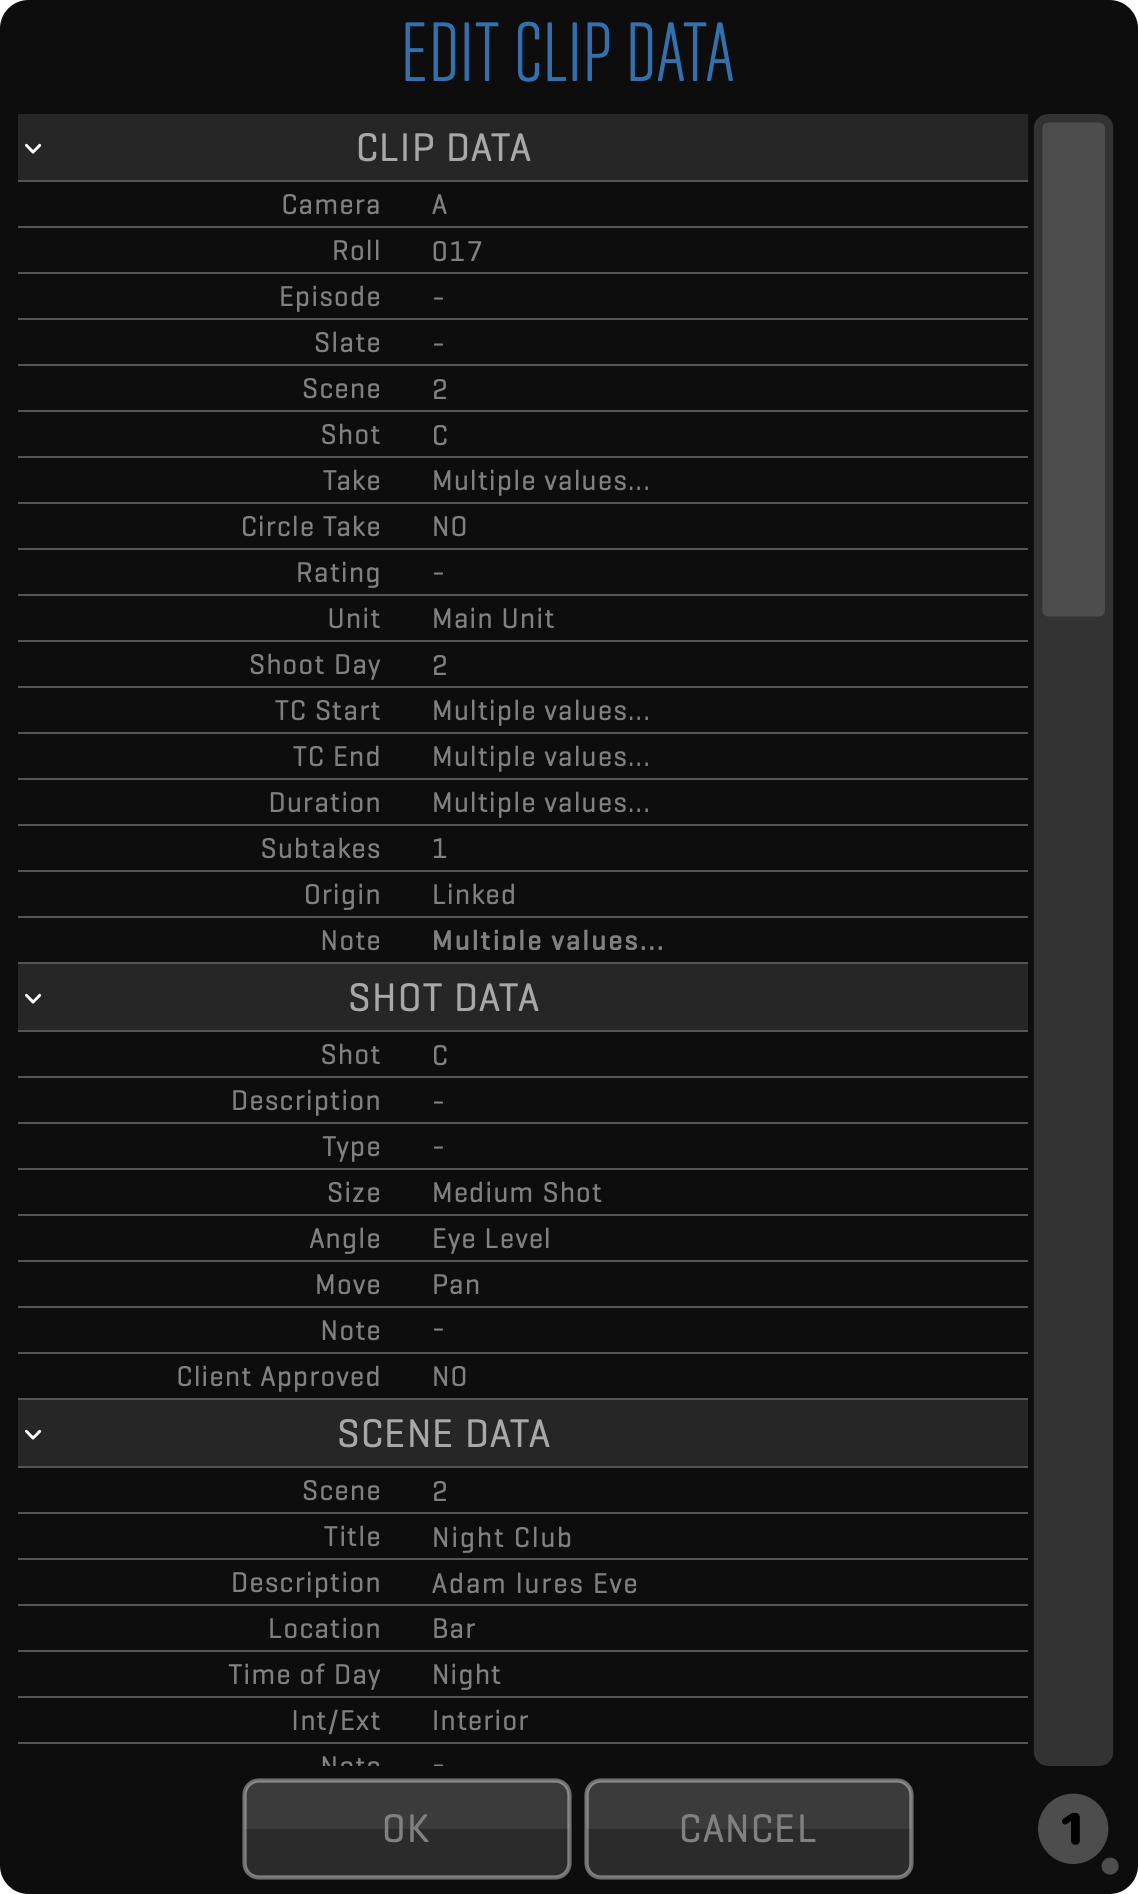1138x1894 pixels.
Task: Click the vertical scrollbar thumb
Action: (x=1073, y=368)
